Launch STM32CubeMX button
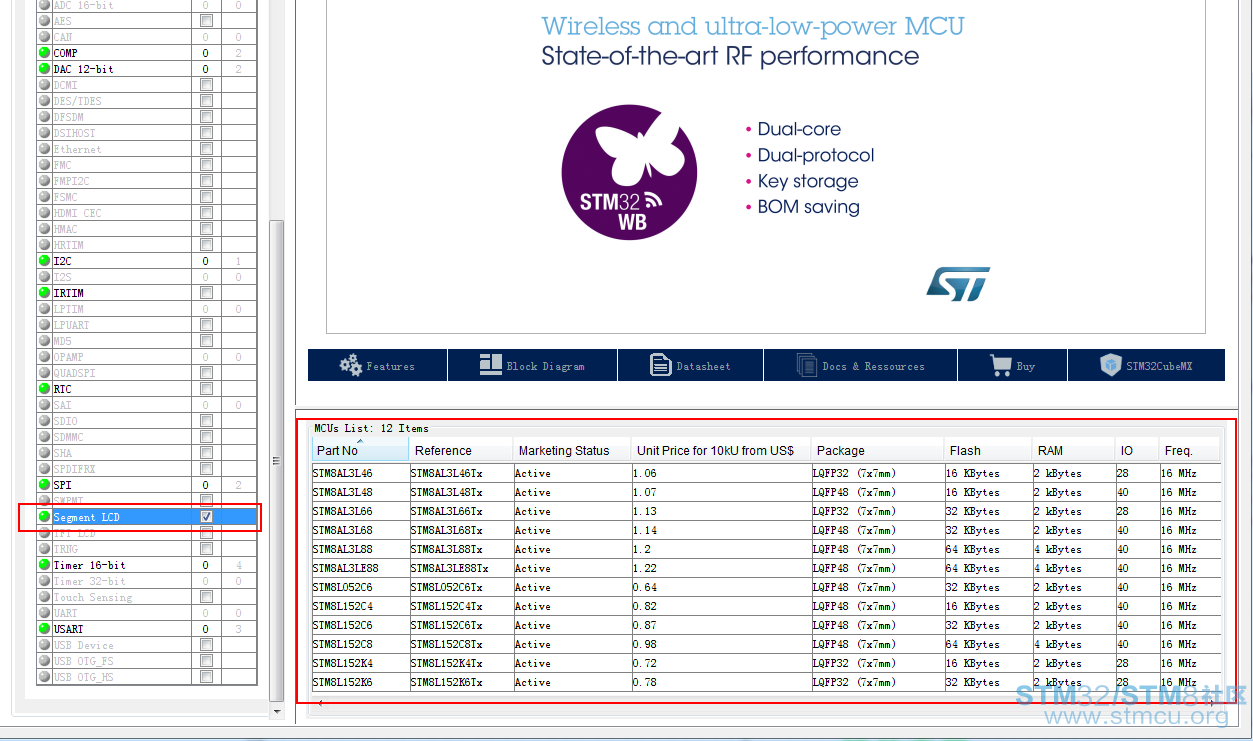The height and width of the screenshot is (741, 1253). tap(1146, 365)
